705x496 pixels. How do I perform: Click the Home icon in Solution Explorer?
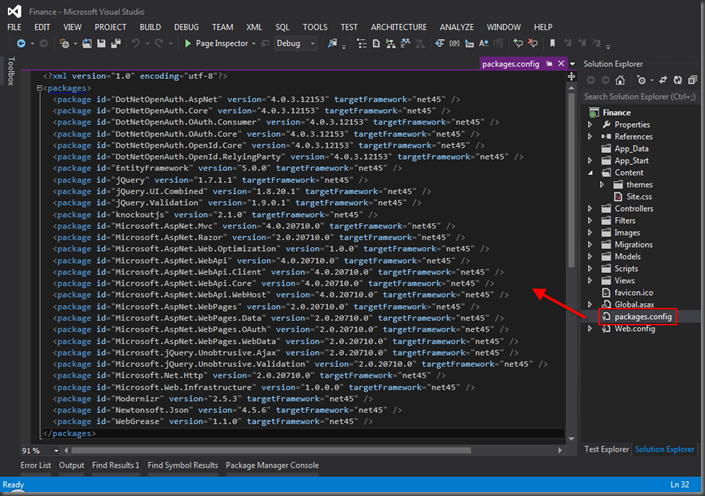coord(620,80)
